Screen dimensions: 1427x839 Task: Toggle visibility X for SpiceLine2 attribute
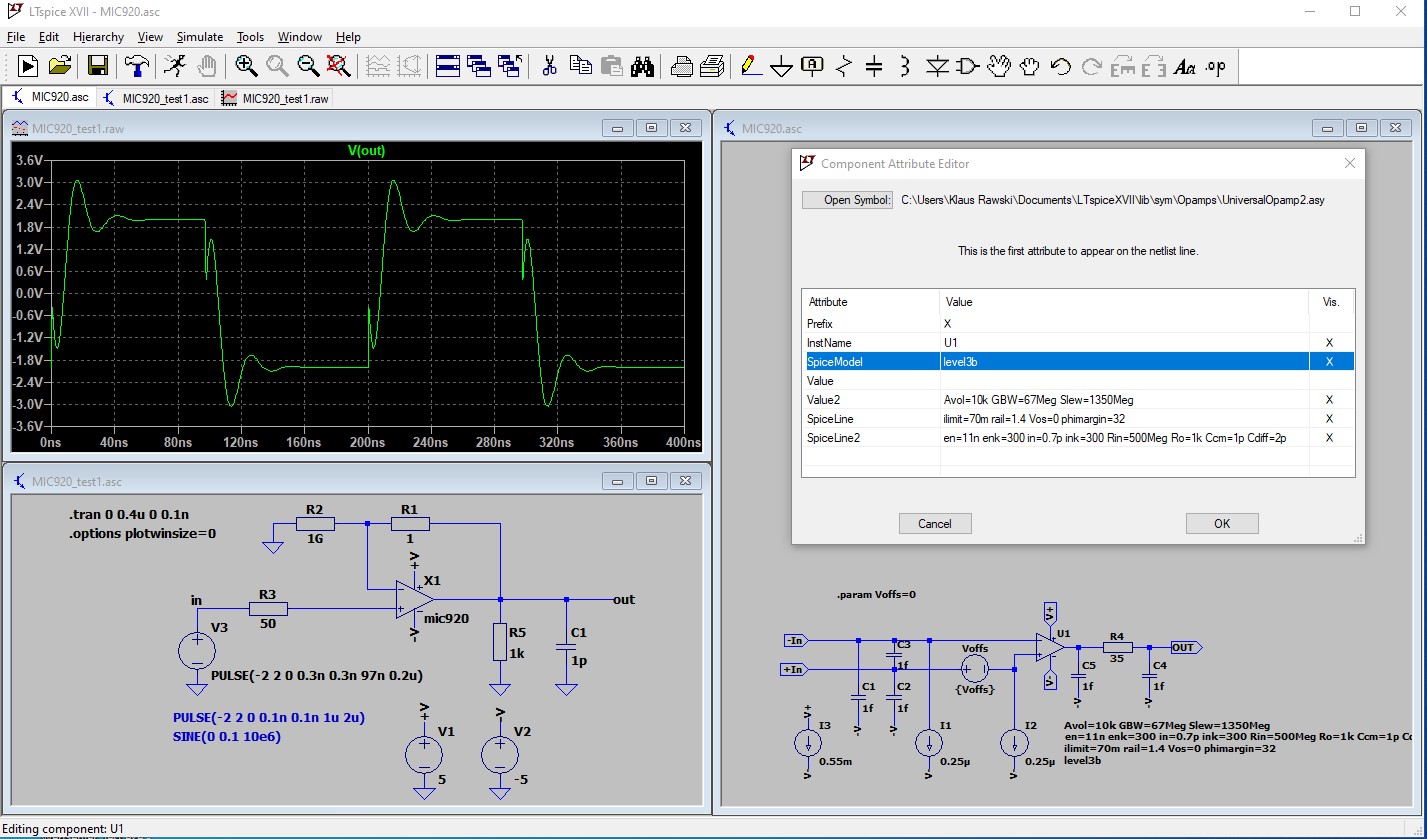[1329, 438]
